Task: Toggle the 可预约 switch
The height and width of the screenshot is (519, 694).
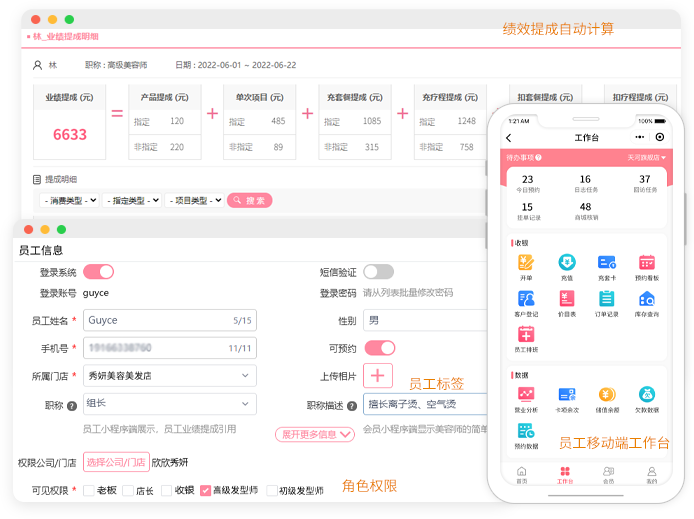Action: (x=380, y=348)
